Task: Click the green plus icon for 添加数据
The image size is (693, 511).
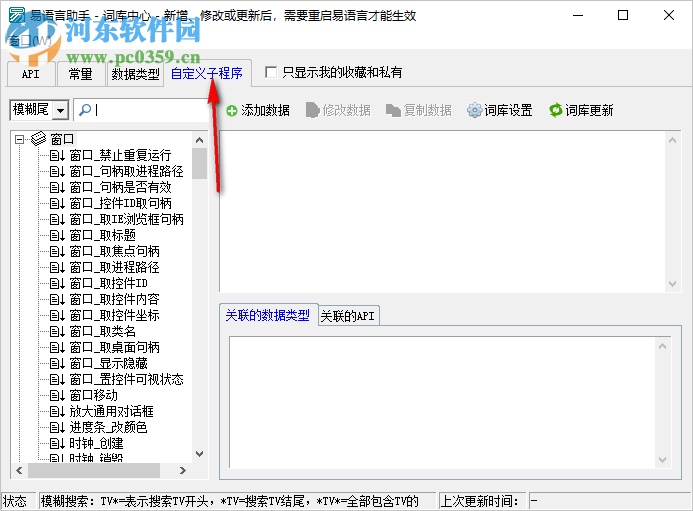Action: click(232, 111)
